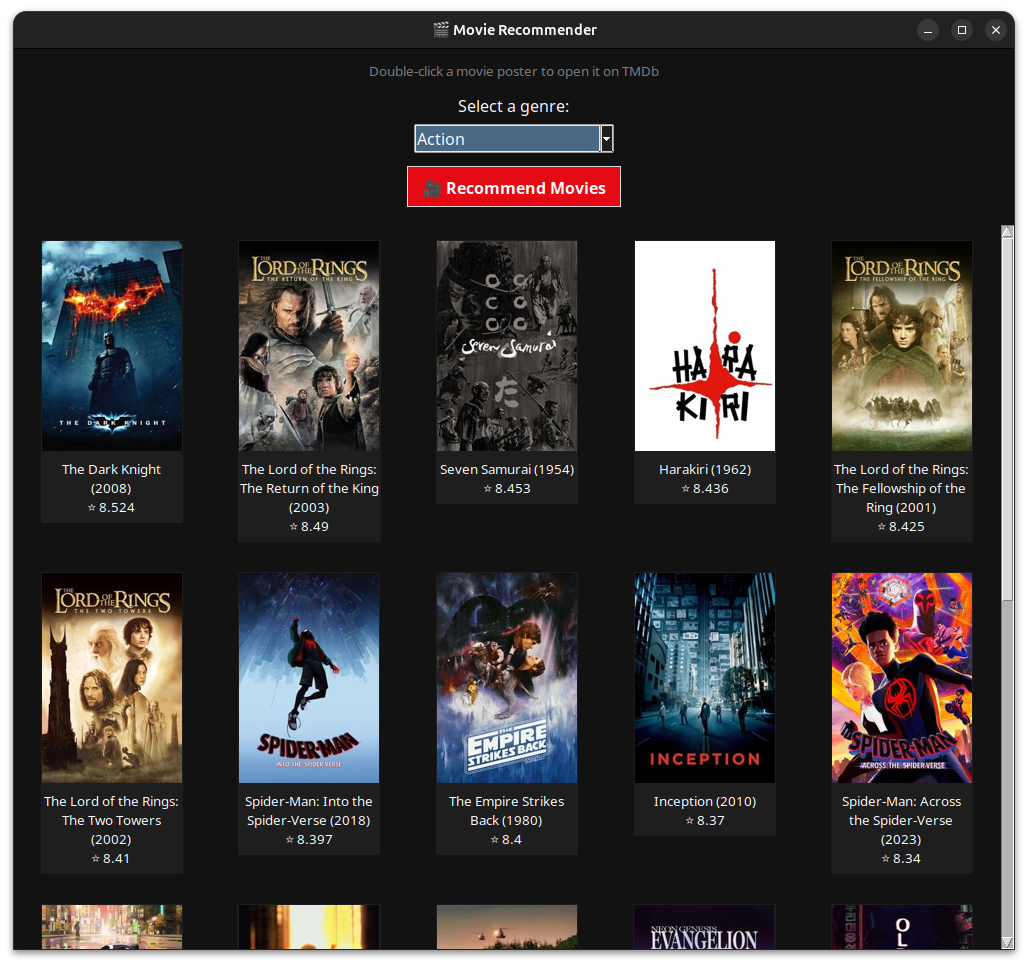Click the scrollbar down arrow

1007,942
